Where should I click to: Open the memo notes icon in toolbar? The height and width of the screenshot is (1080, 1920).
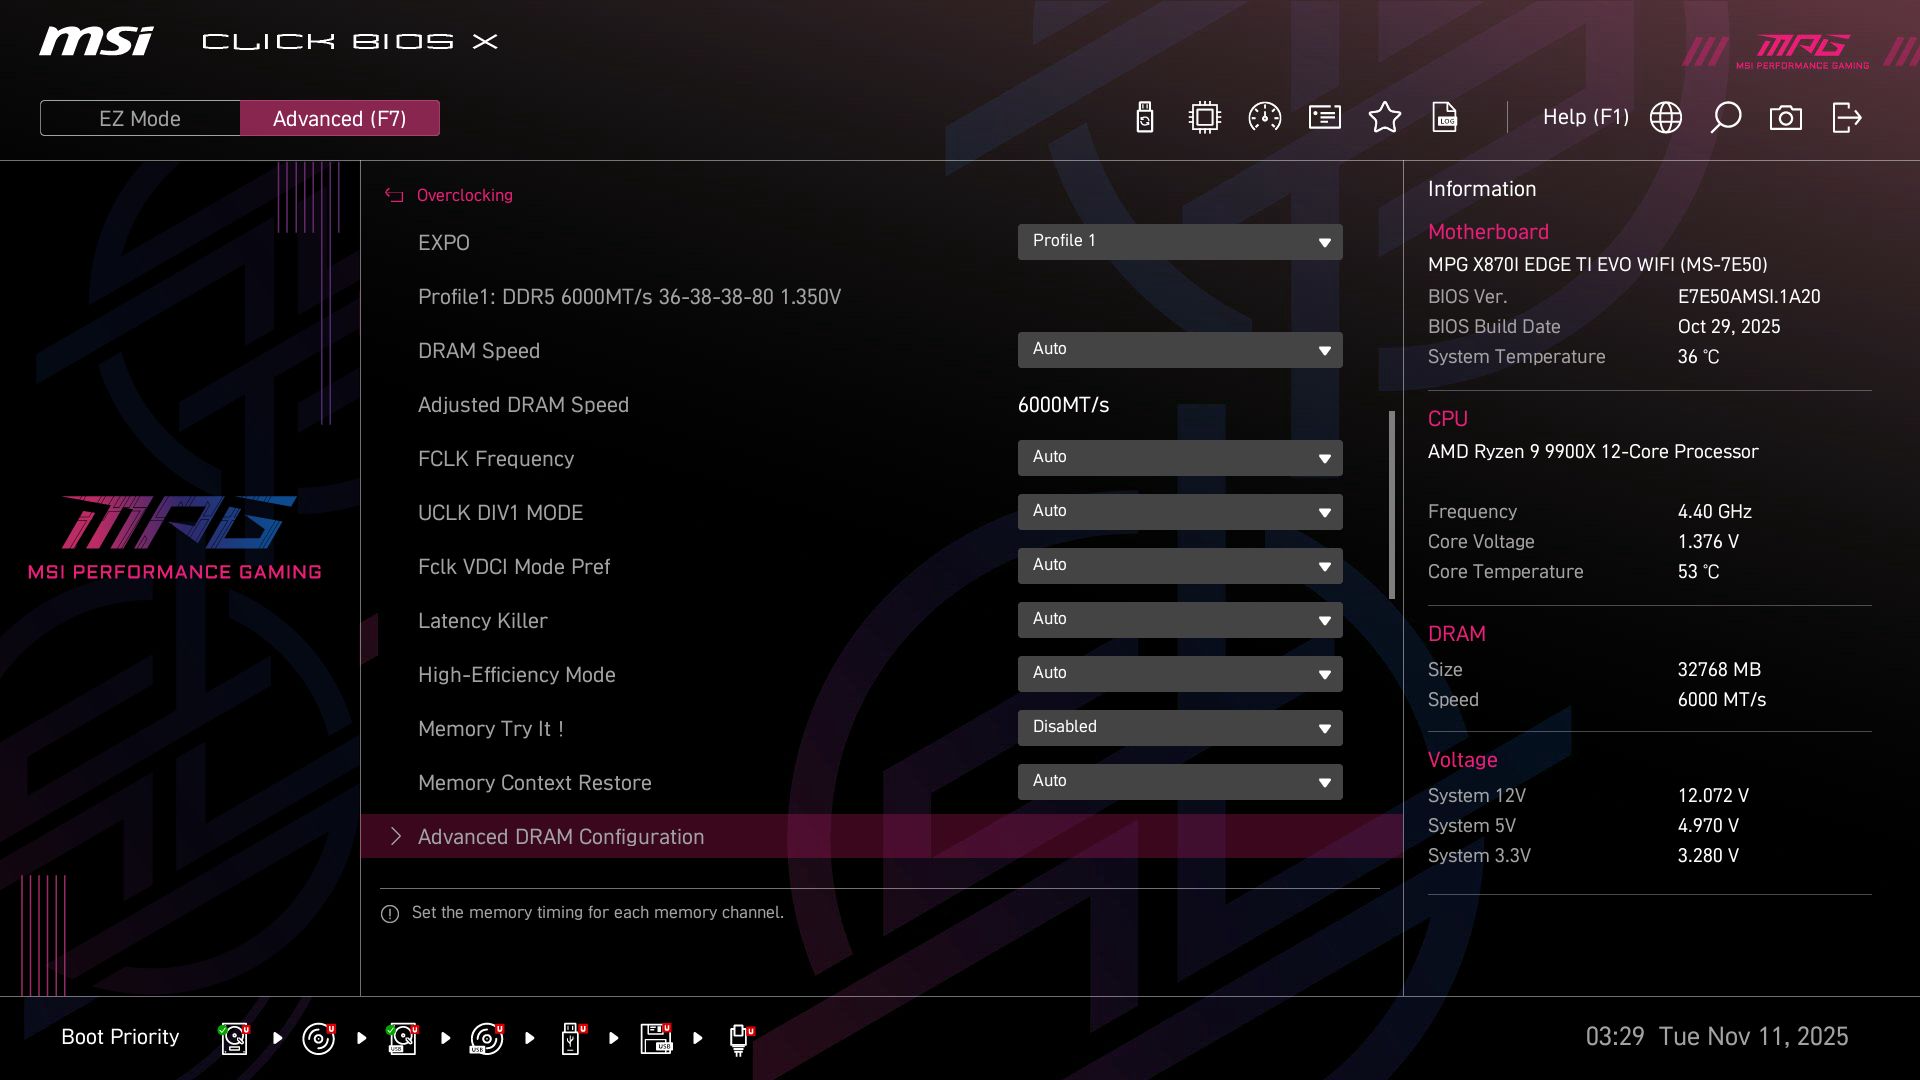coord(1324,117)
